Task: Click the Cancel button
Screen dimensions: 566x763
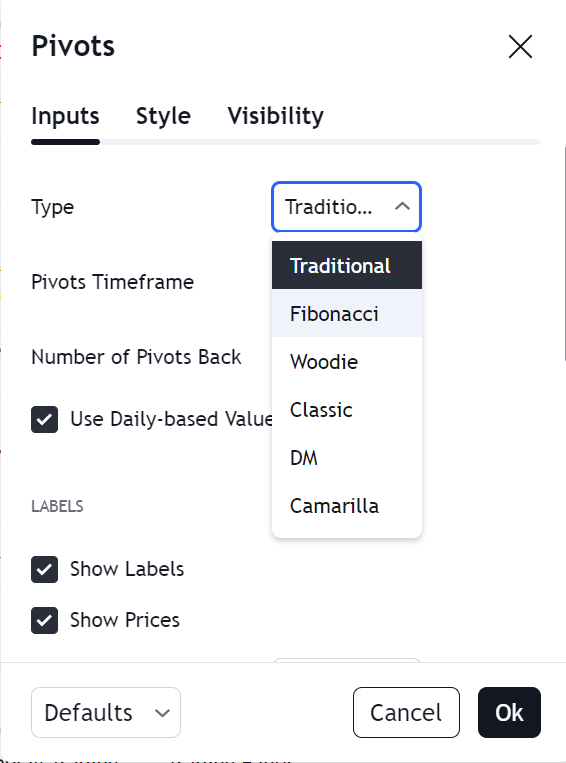Action: (406, 712)
